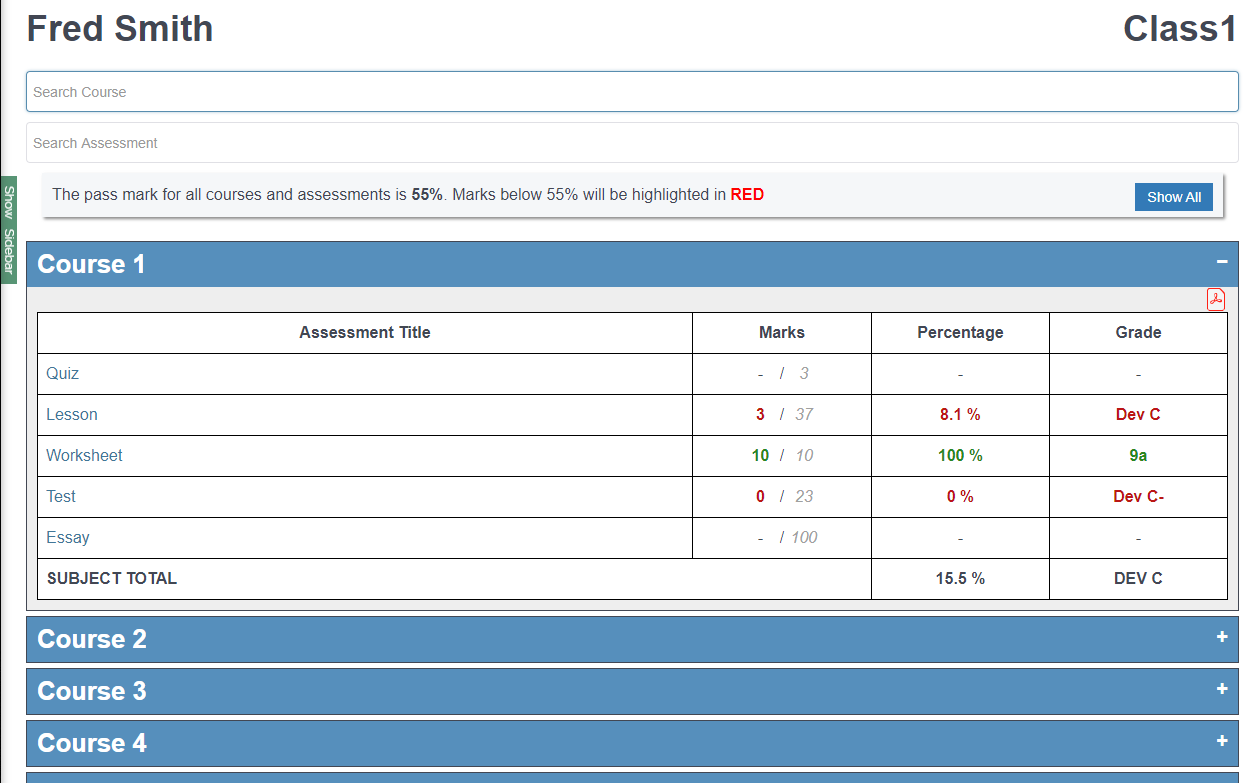This screenshot has height=783, width=1249.
Task: Focus the Search Course field
Action: coord(632,92)
